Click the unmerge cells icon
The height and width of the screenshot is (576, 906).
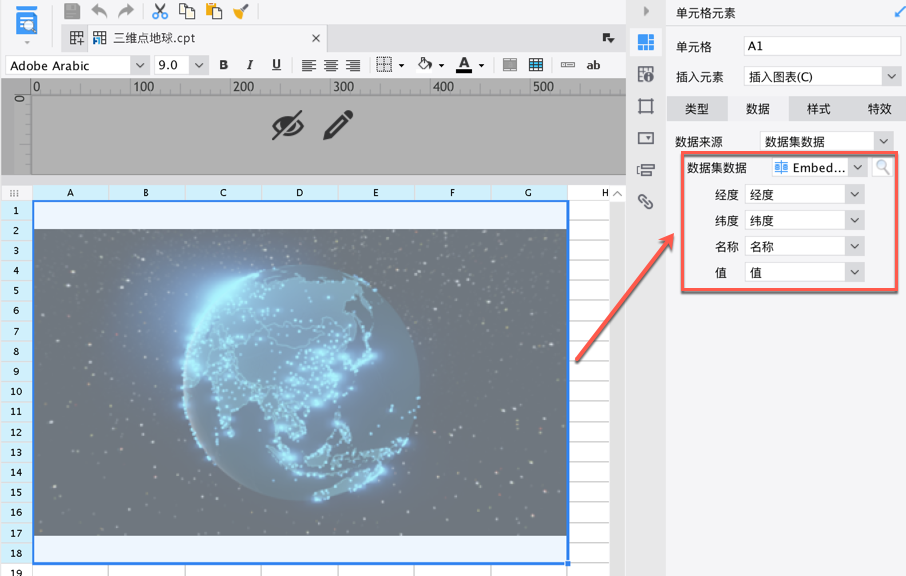tap(536, 65)
